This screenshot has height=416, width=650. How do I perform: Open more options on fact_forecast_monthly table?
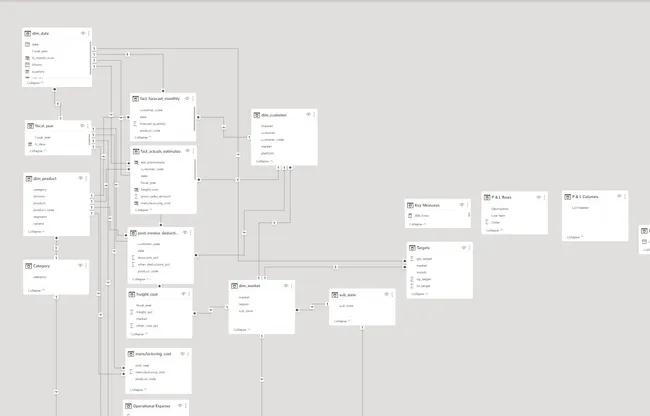(193, 99)
